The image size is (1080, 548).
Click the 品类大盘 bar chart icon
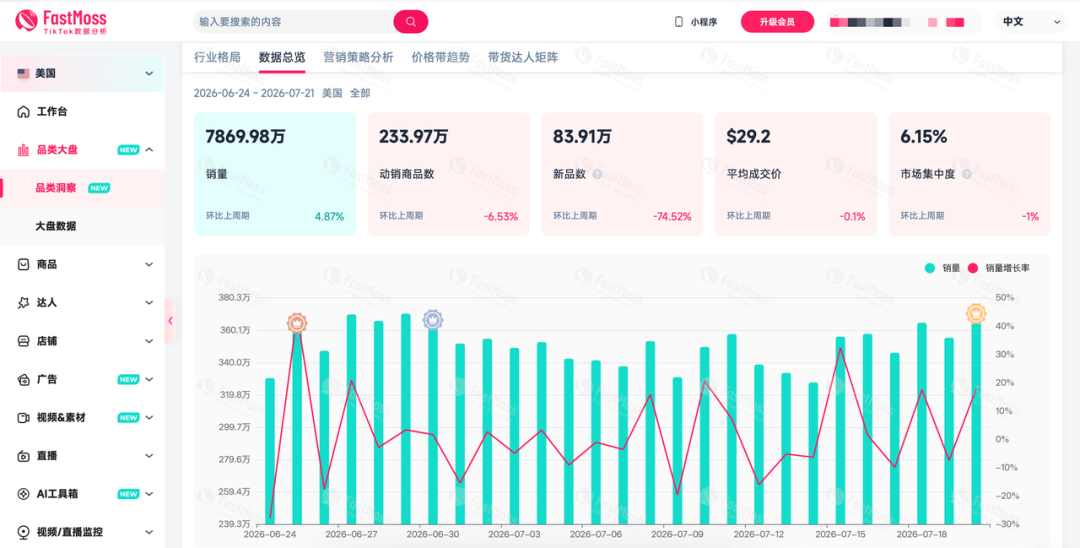[x=23, y=150]
